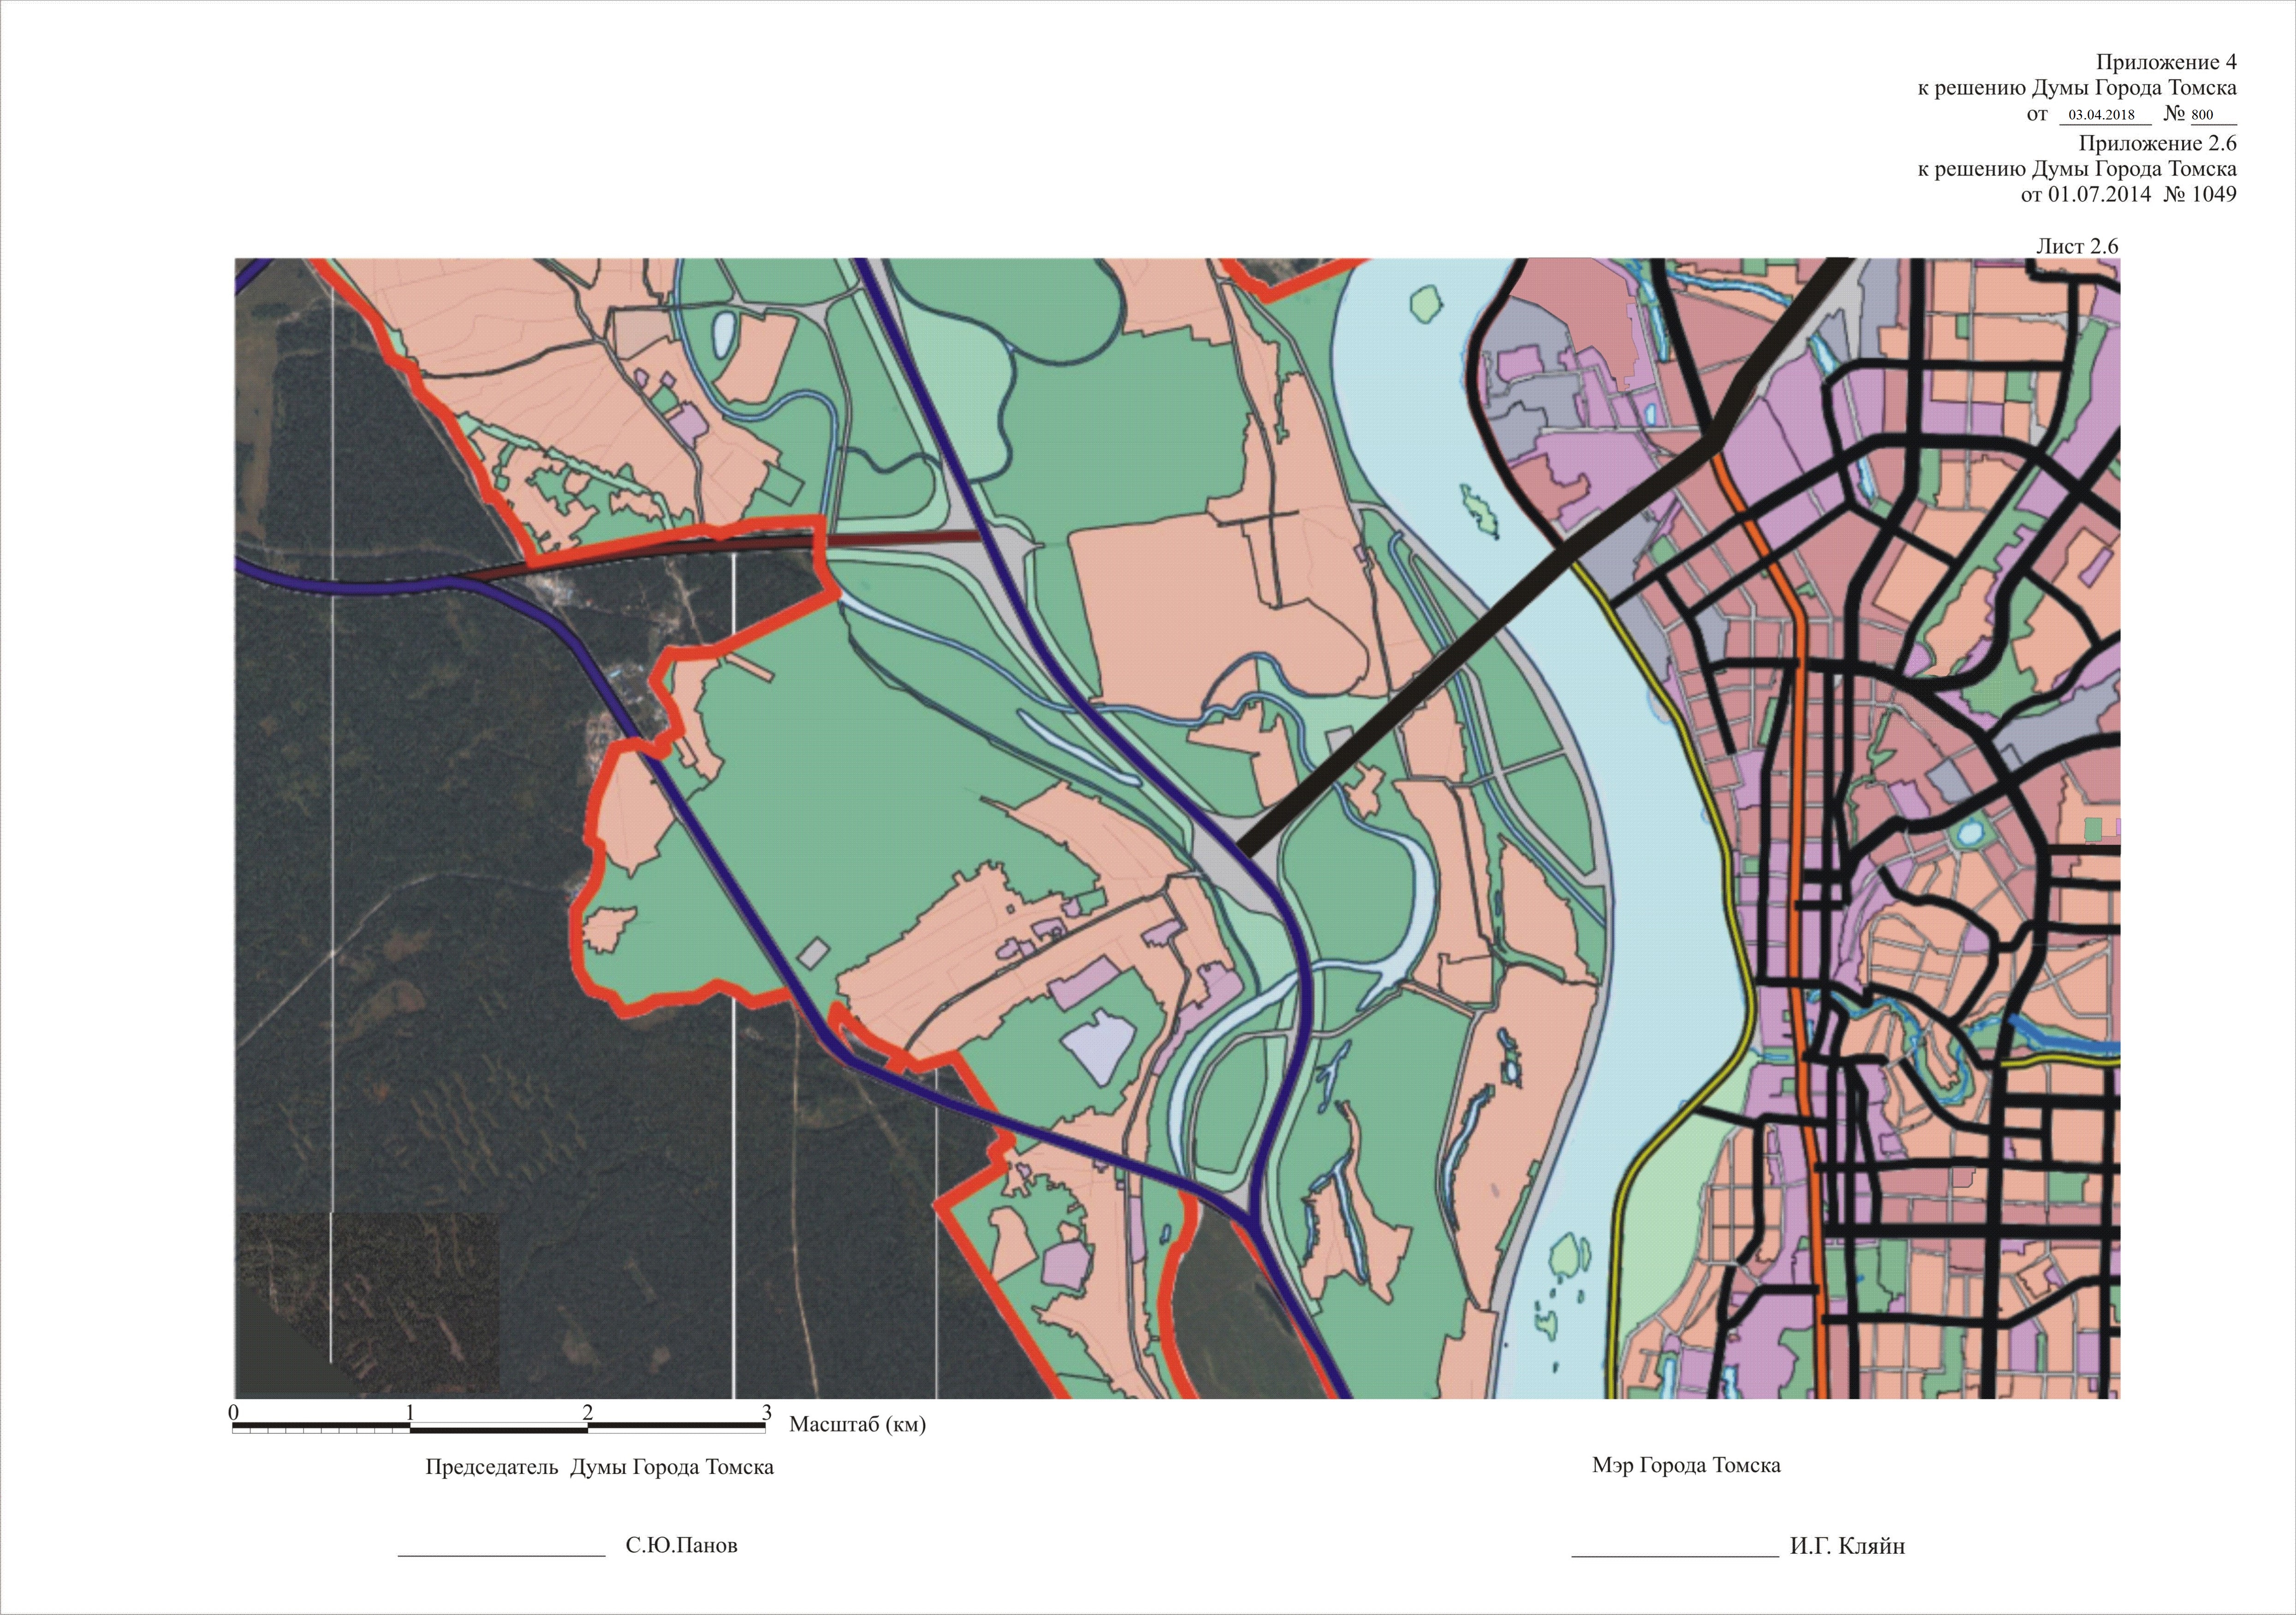2296x1615 pixels.
Task: Click the date '03.04.2018' field
Action: pyautogui.click(x=2101, y=115)
